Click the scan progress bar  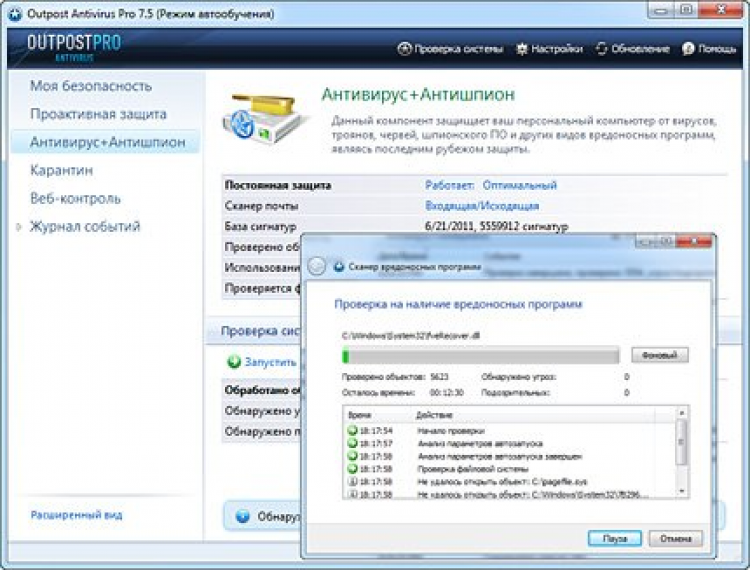[x=480, y=356]
